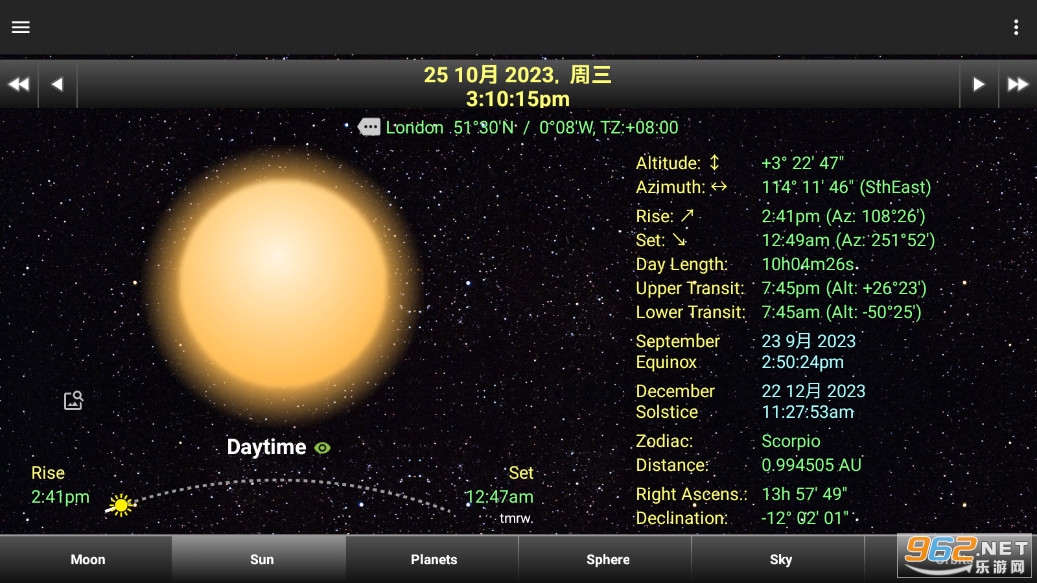Image resolution: width=1037 pixels, height=583 pixels.
Task: Toggle the green eye next to Daytime
Action: pyautogui.click(x=322, y=448)
